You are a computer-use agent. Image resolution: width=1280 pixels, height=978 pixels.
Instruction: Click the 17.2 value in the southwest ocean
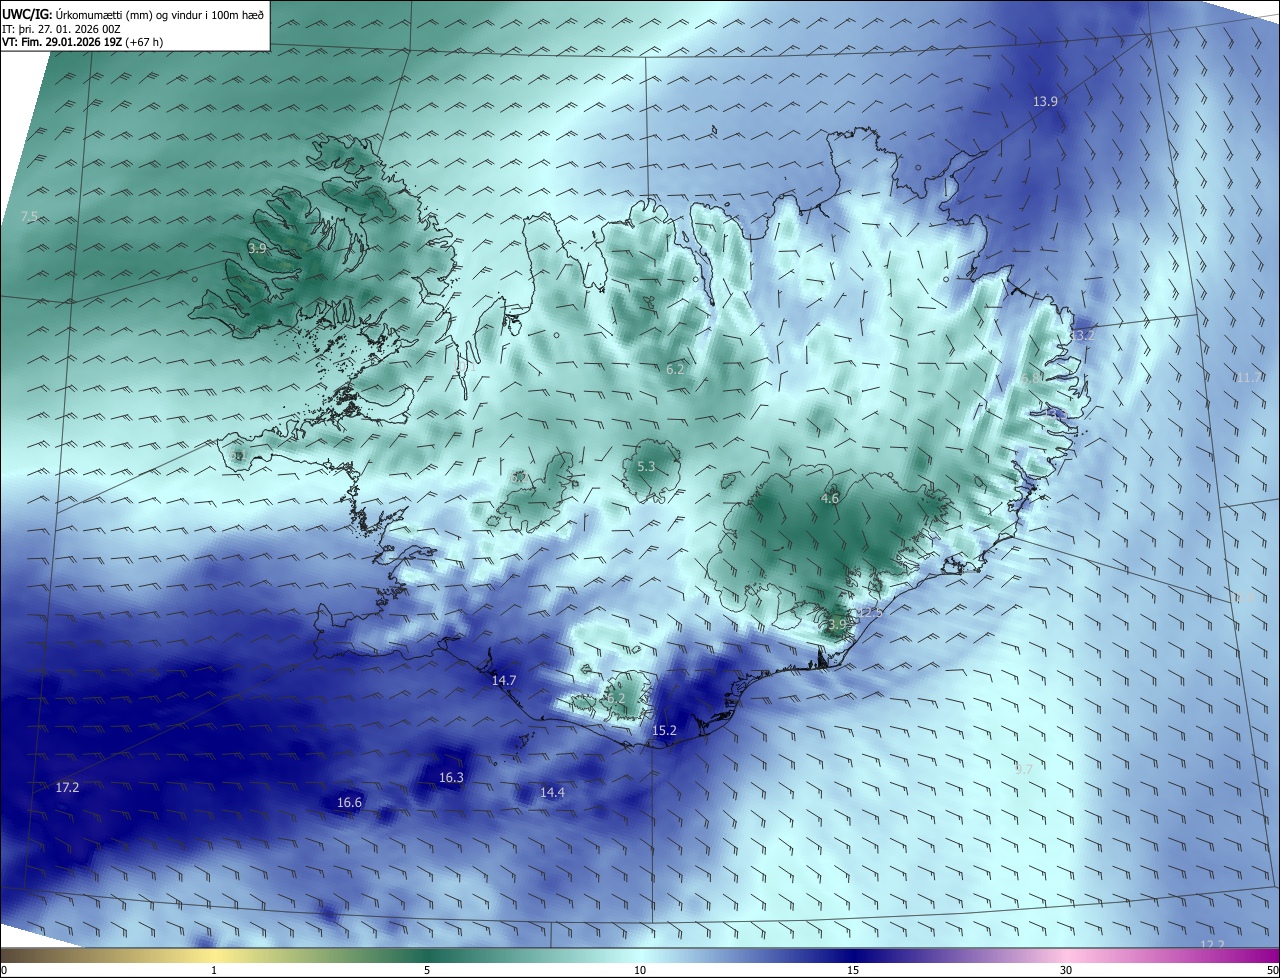click(67, 788)
